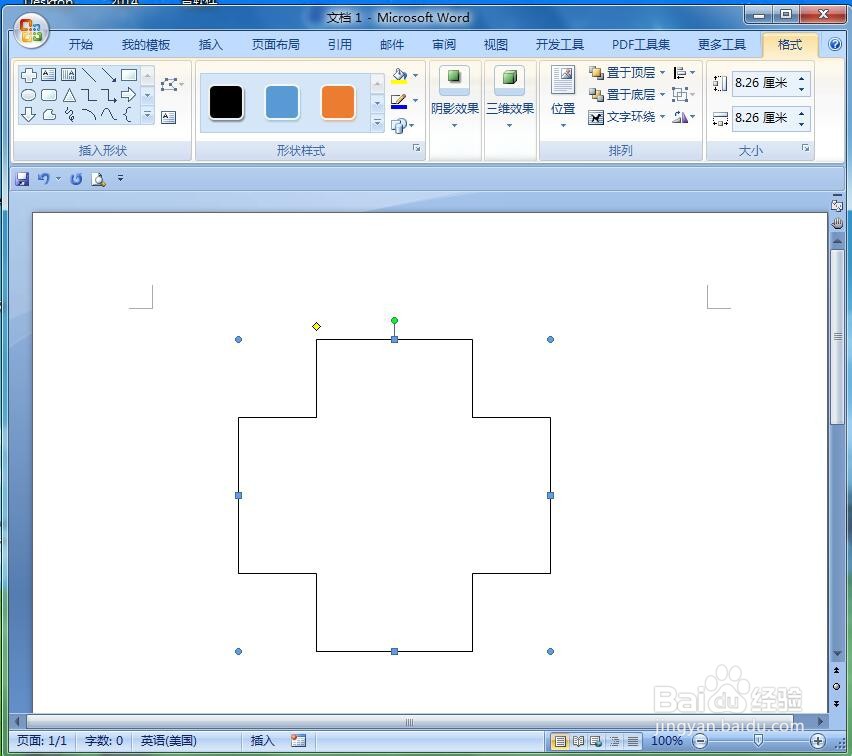Switch to web layout view
The height and width of the screenshot is (756, 852).
pyautogui.click(x=596, y=741)
